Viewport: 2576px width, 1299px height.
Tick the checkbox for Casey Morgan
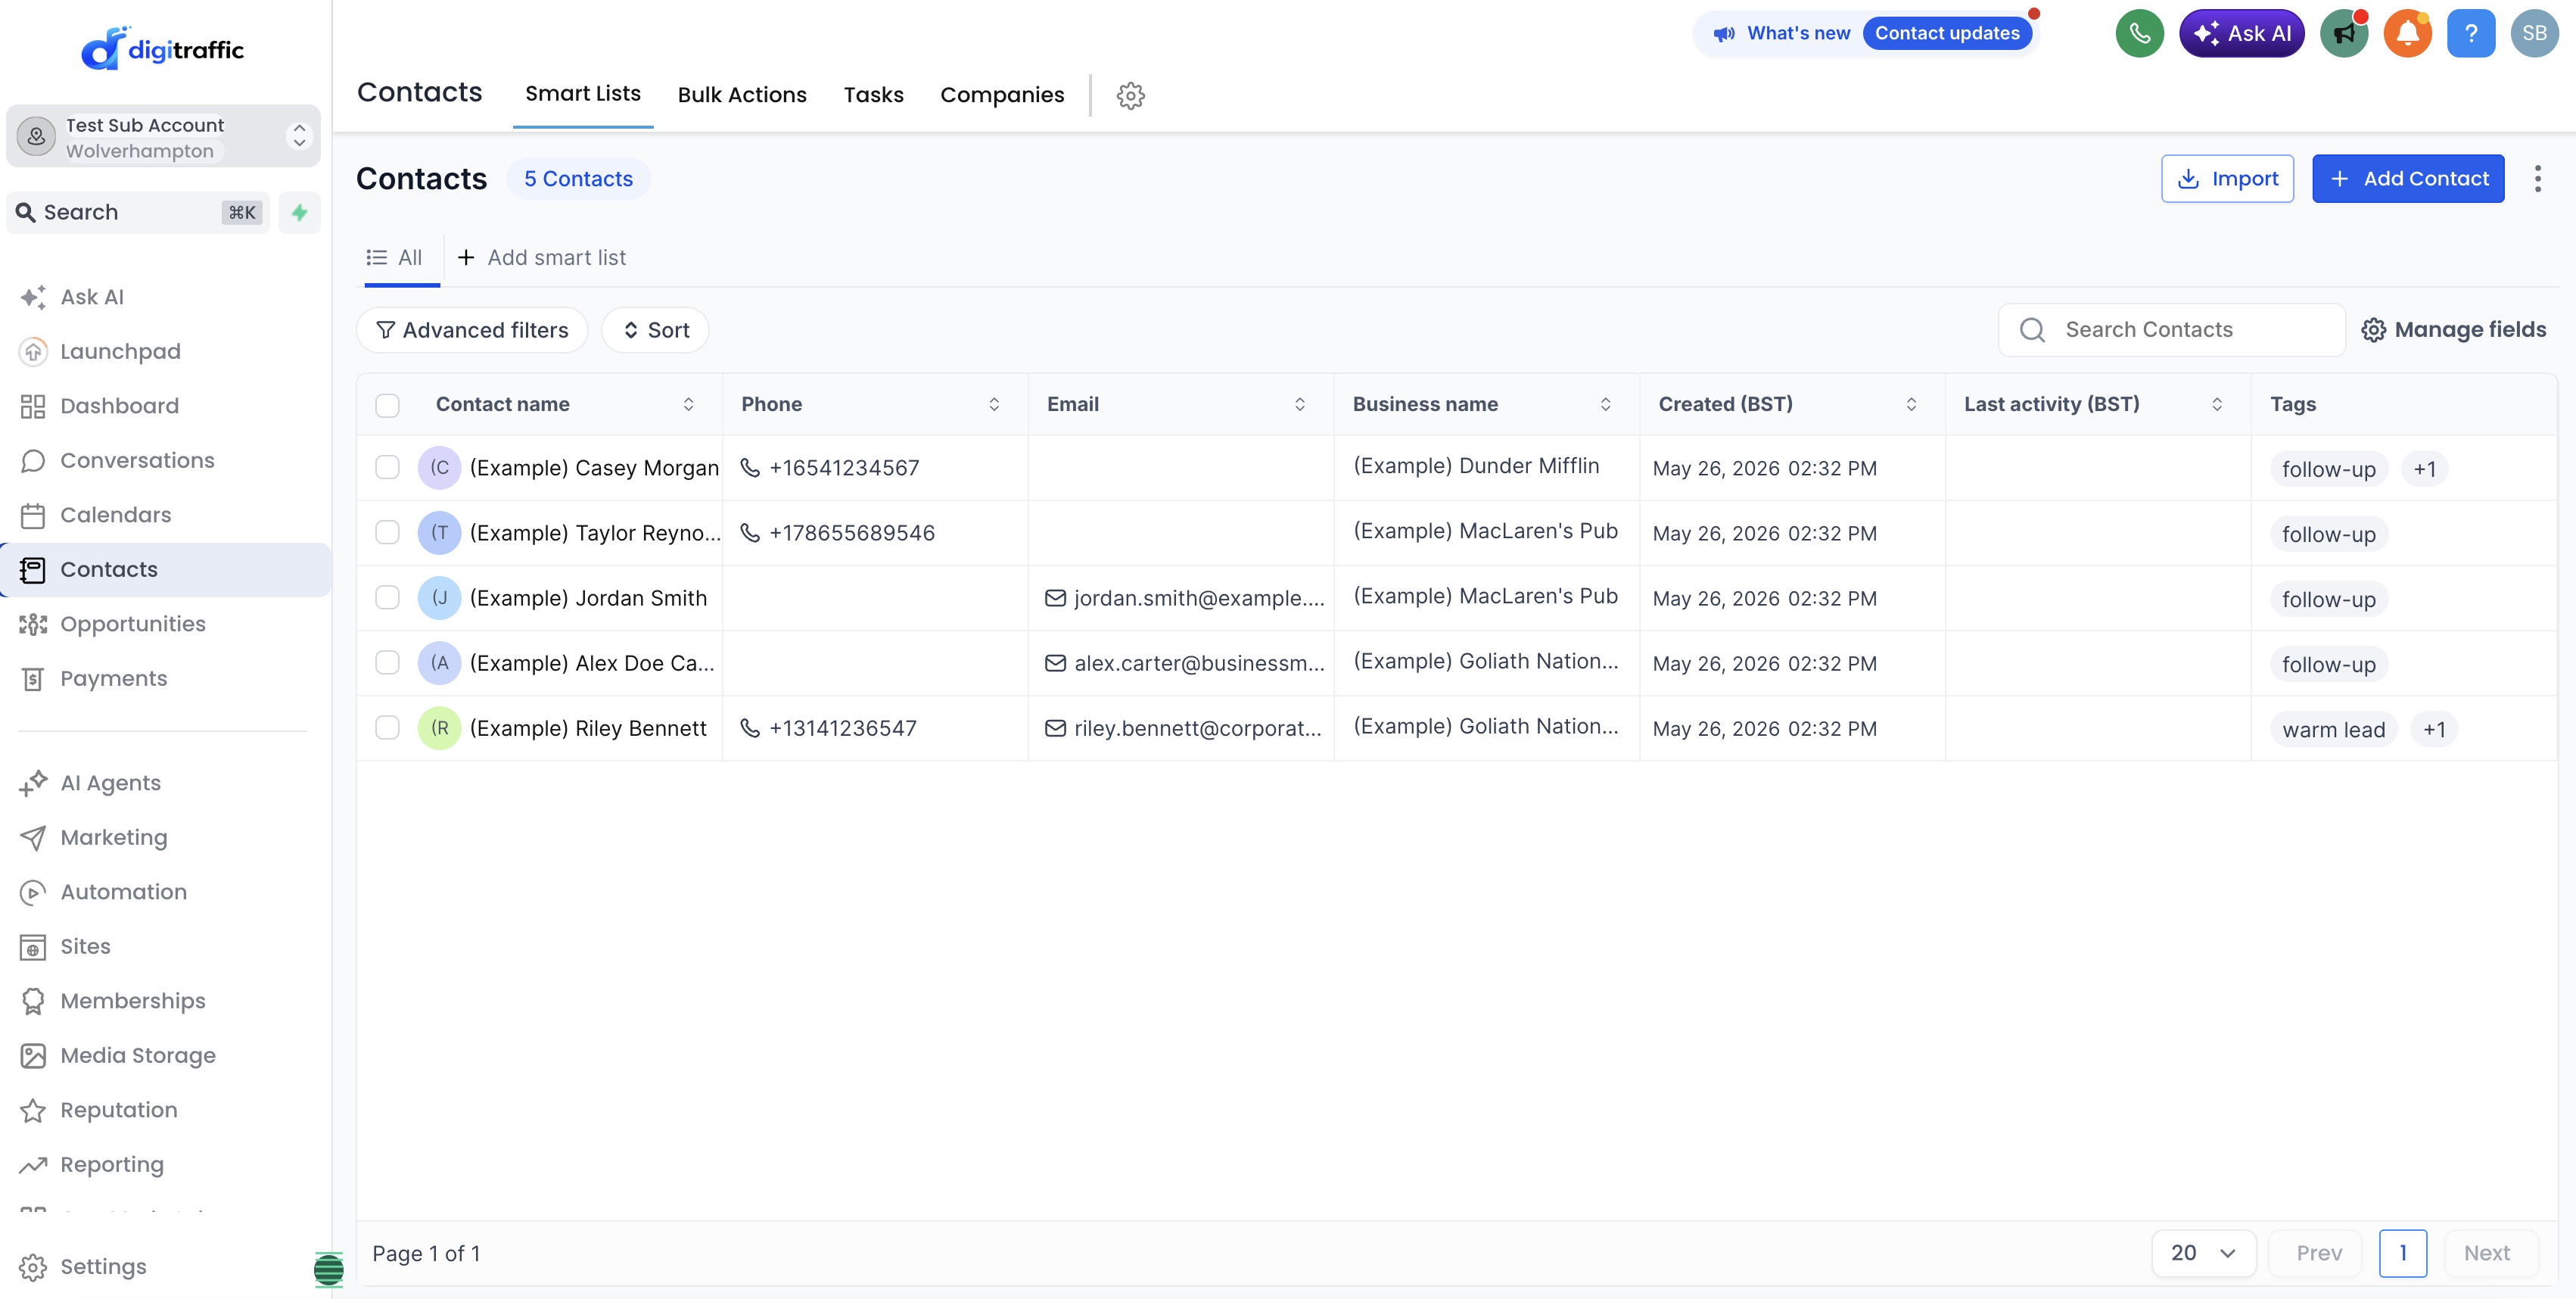tap(387, 467)
